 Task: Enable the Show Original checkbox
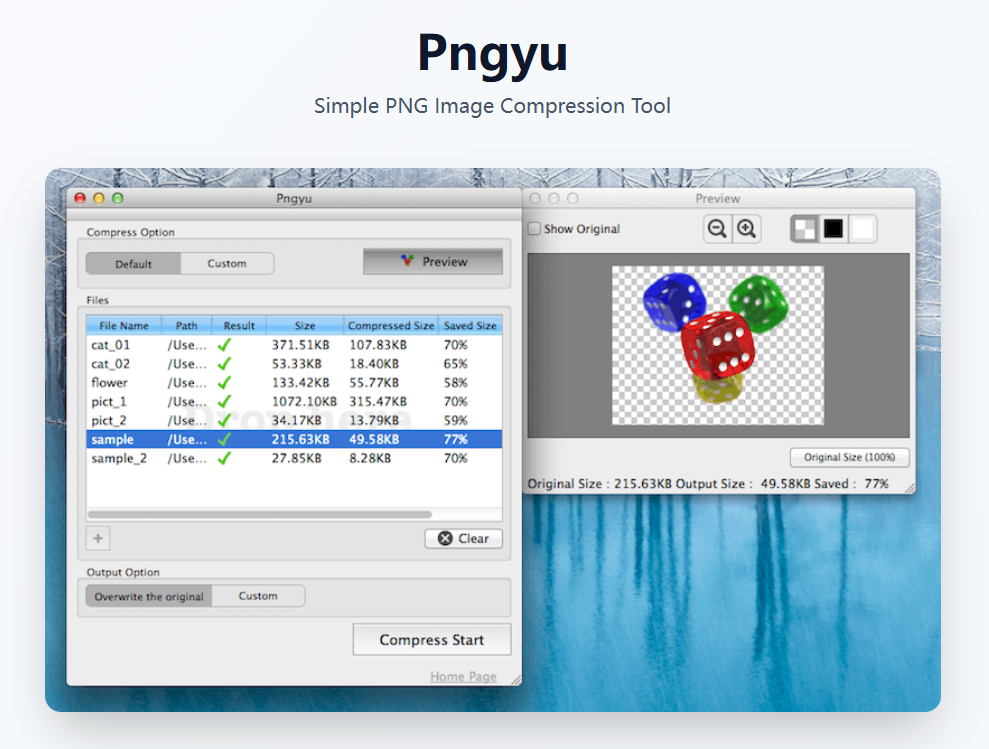[x=533, y=228]
